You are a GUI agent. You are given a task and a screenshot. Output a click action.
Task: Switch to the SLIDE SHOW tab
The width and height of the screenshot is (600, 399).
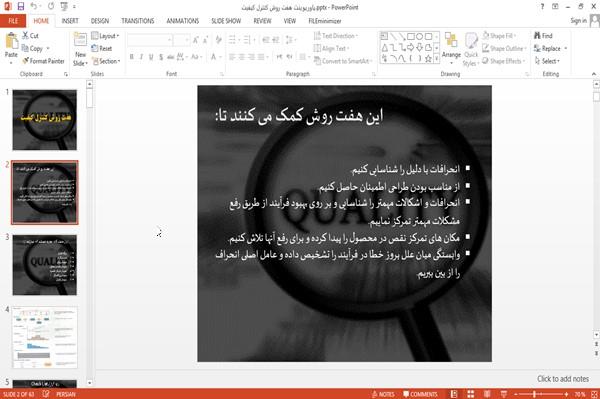coord(226,21)
